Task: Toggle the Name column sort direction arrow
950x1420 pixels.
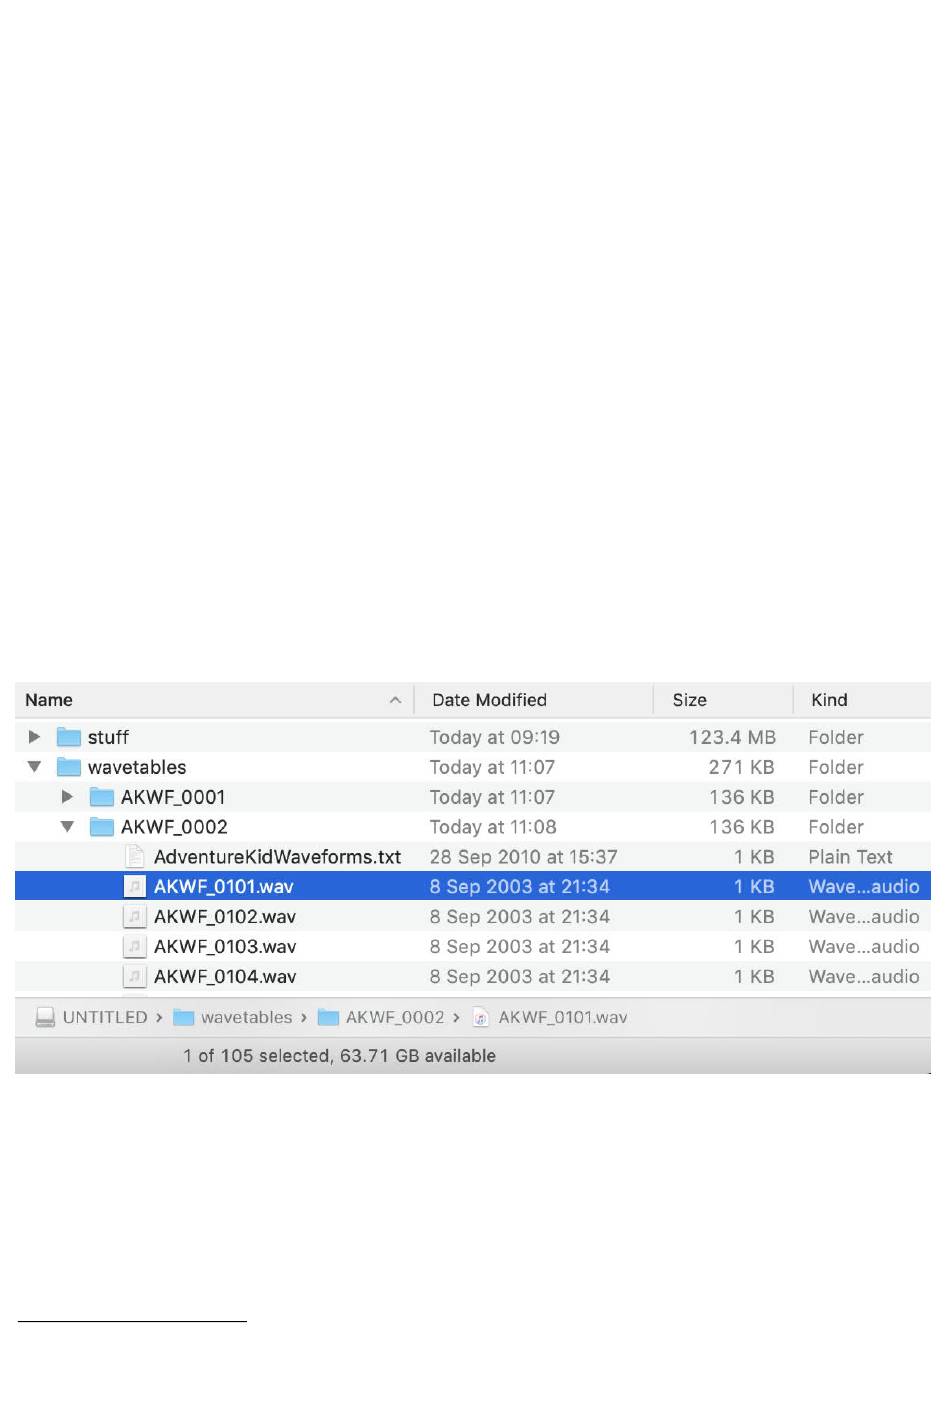Action: point(395,700)
